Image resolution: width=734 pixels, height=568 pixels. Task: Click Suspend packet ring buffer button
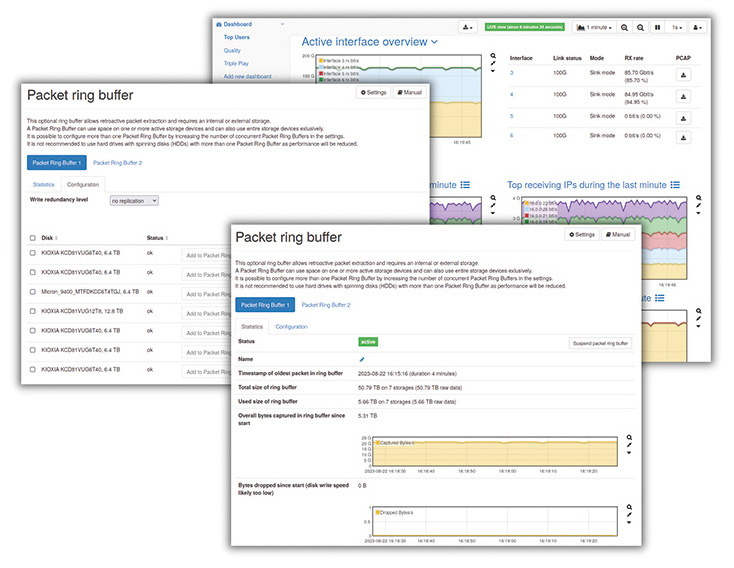click(x=600, y=343)
